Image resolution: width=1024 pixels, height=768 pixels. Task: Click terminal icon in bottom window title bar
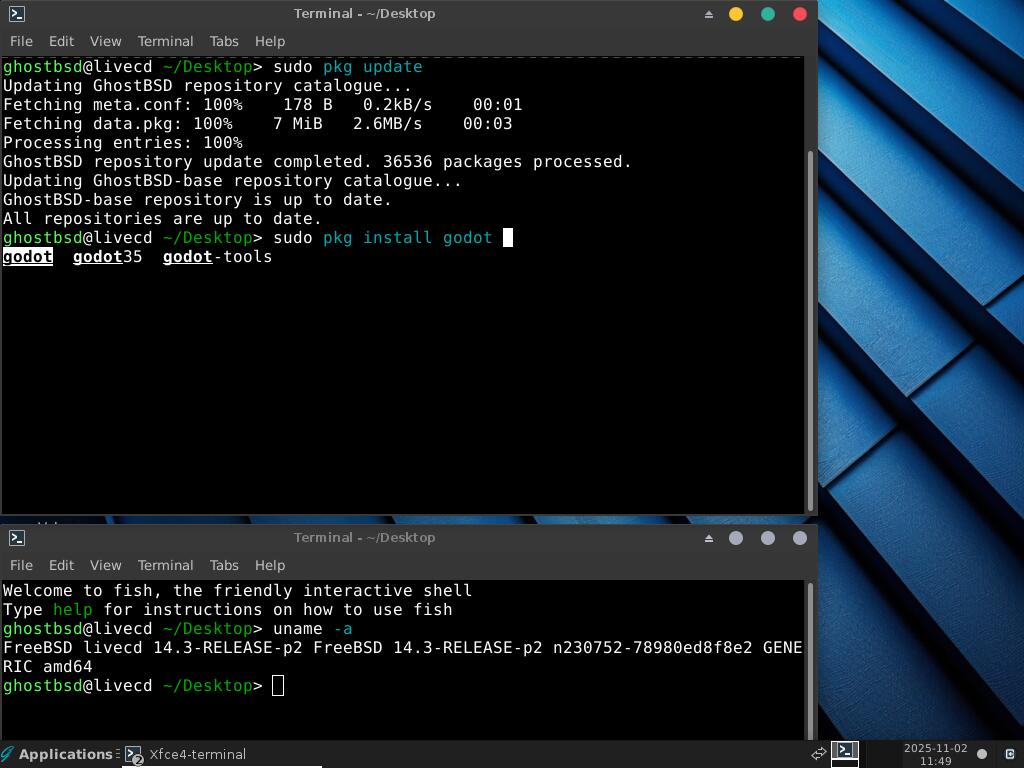[17, 537]
